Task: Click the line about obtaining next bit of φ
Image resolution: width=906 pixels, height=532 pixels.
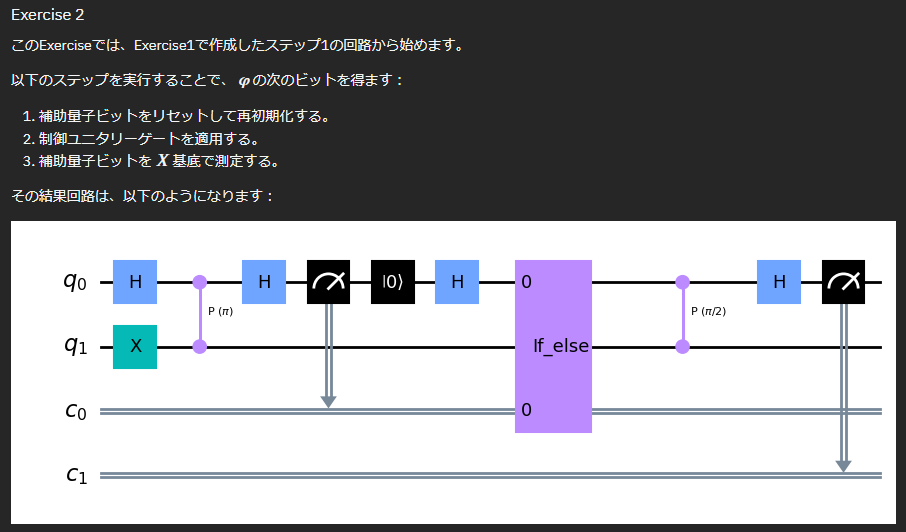Action: 206,80
